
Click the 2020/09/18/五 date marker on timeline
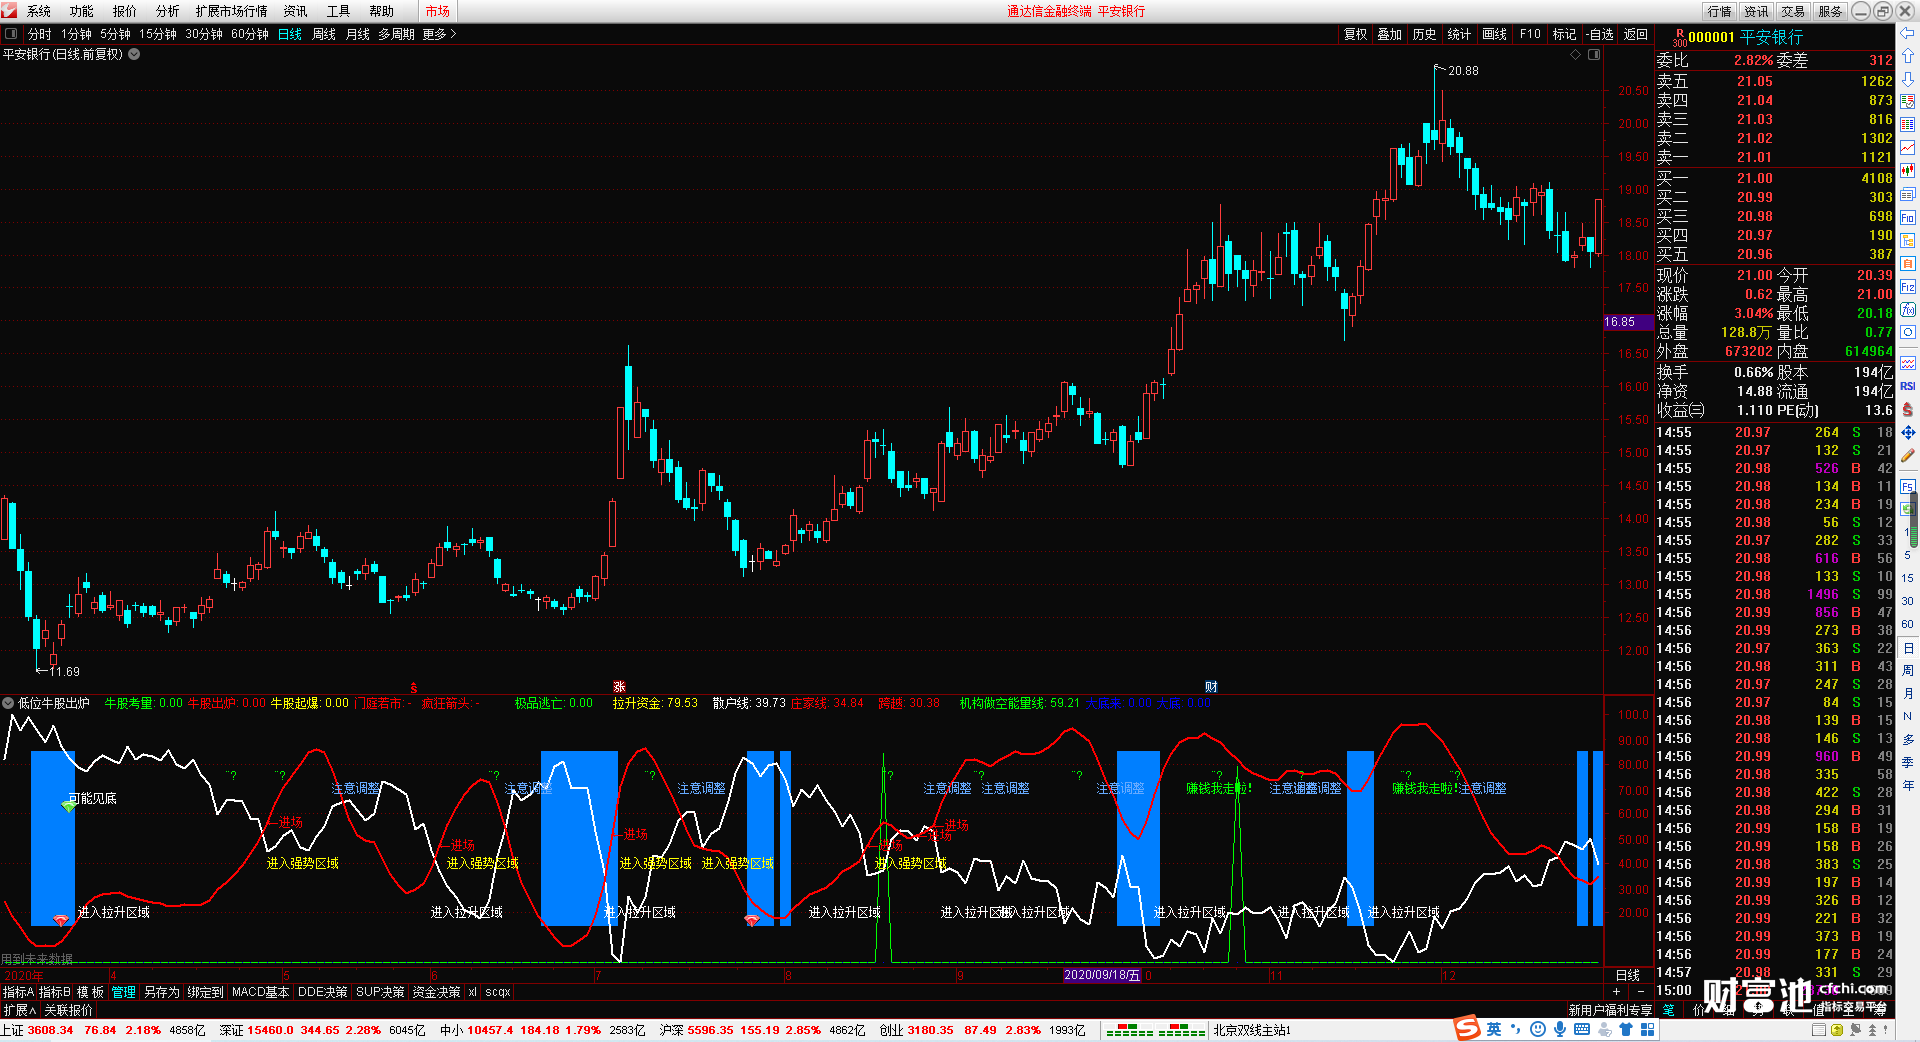[x=1102, y=975]
